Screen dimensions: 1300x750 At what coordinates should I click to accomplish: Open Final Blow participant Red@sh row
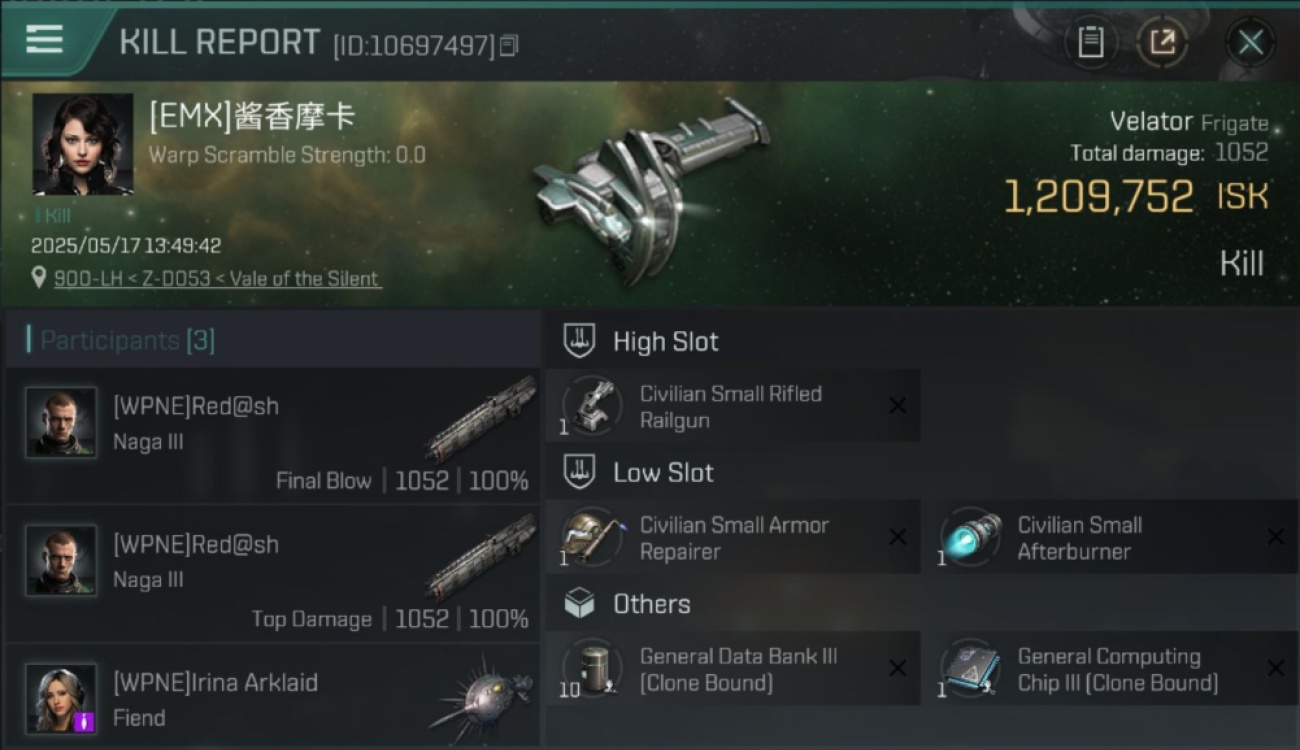[x=272, y=435]
